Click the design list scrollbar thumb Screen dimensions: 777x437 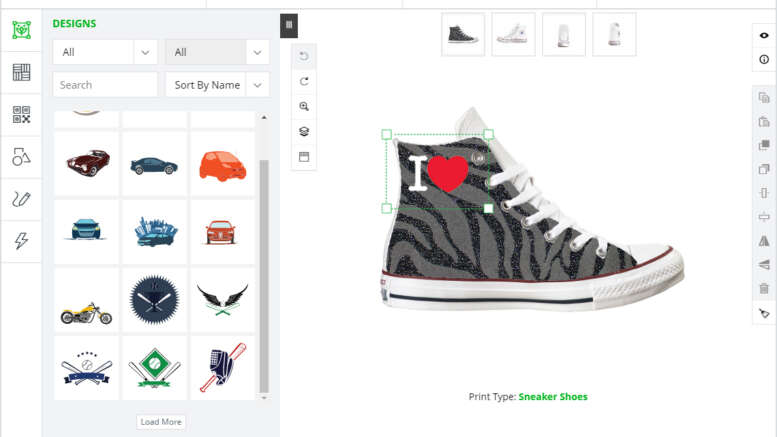point(264,275)
